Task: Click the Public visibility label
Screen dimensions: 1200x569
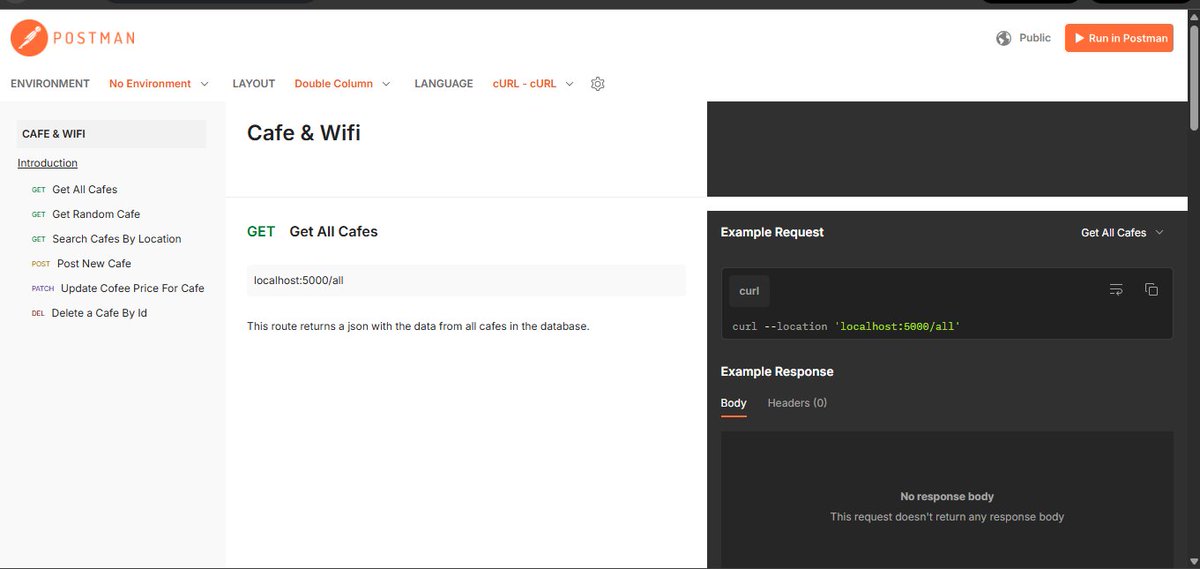Action: point(1035,38)
